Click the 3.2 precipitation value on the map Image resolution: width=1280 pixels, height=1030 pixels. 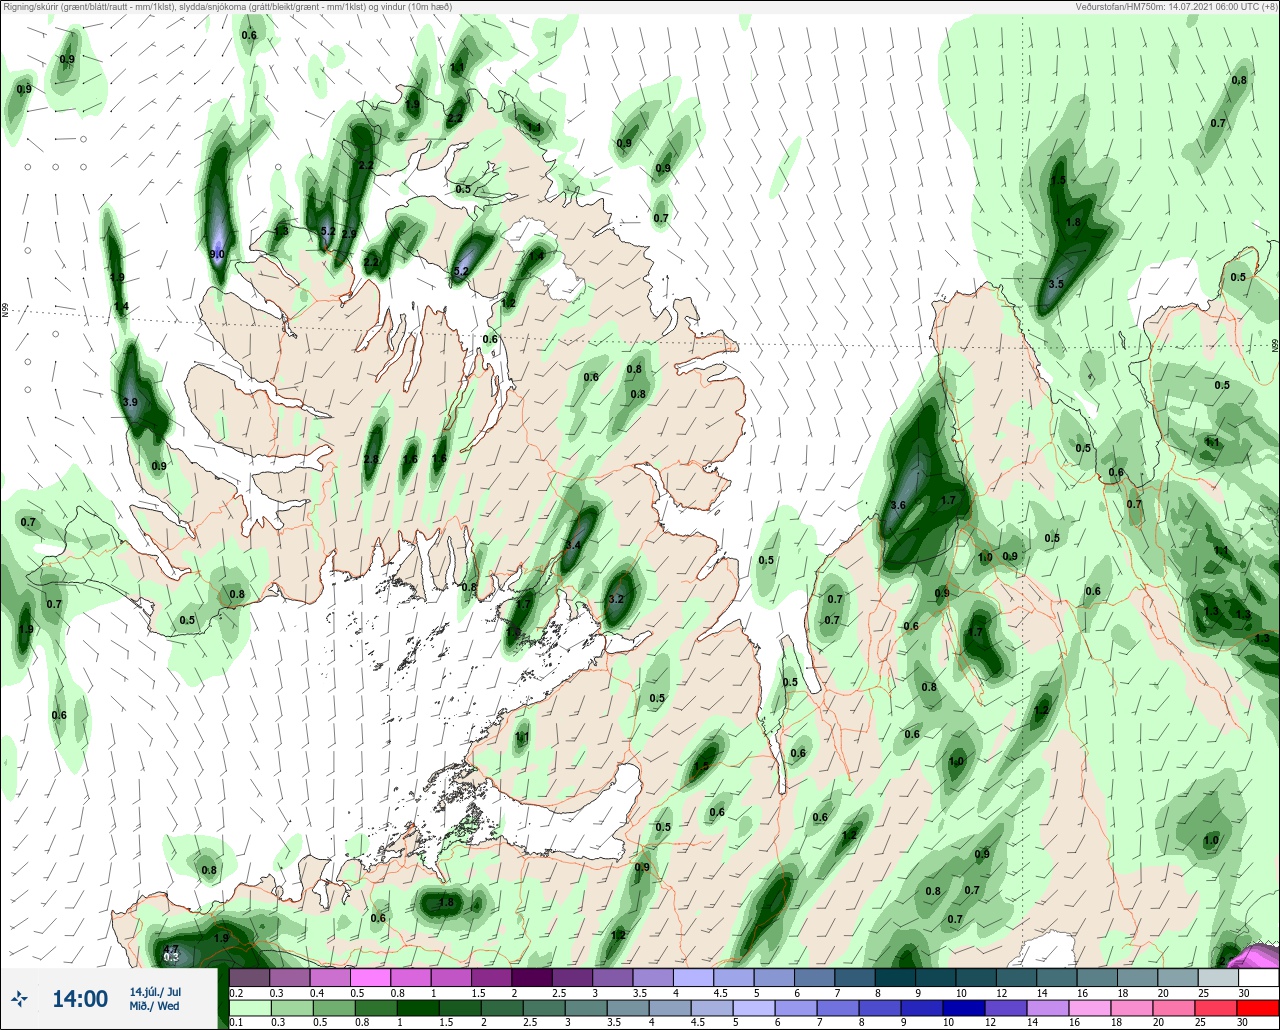click(616, 599)
